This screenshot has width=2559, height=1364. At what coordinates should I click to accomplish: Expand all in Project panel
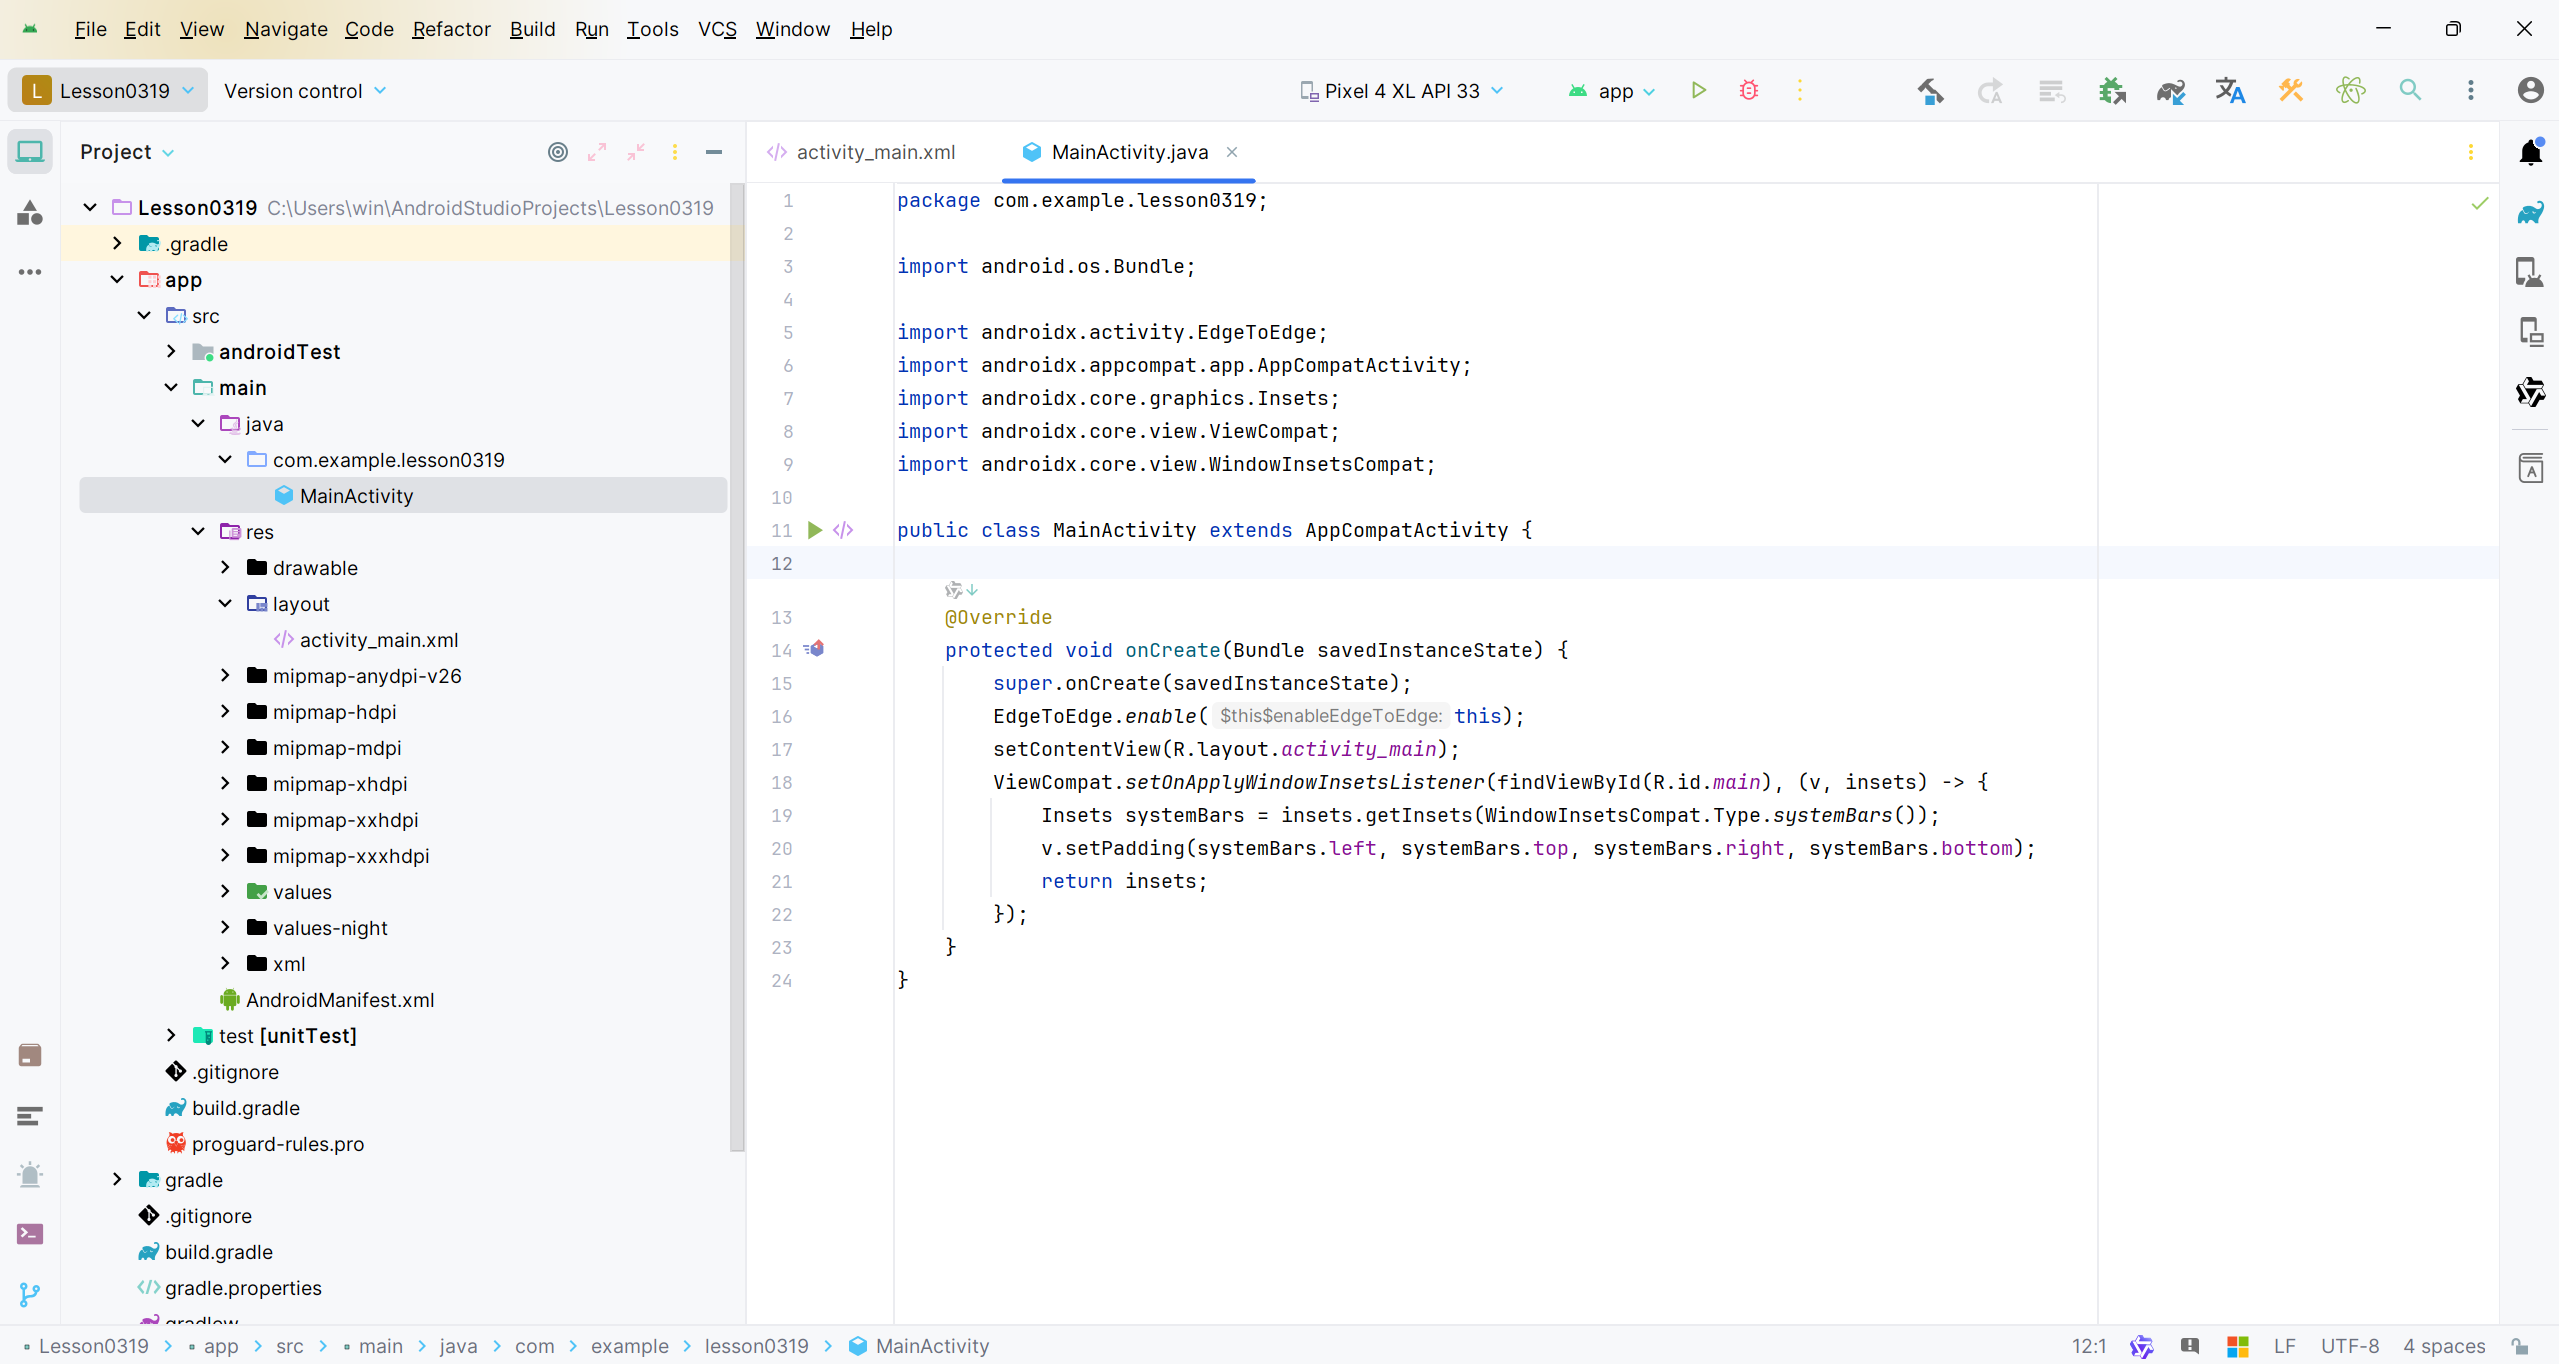tap(597, 152)
